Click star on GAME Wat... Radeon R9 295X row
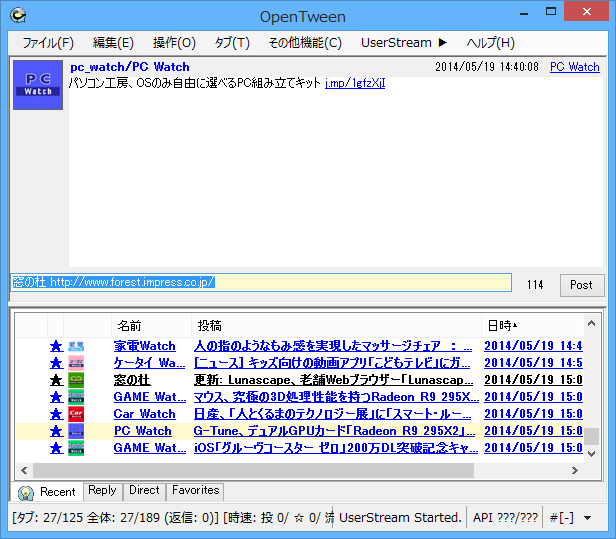Viewport: 616px width, 539px height. point(56,397)
